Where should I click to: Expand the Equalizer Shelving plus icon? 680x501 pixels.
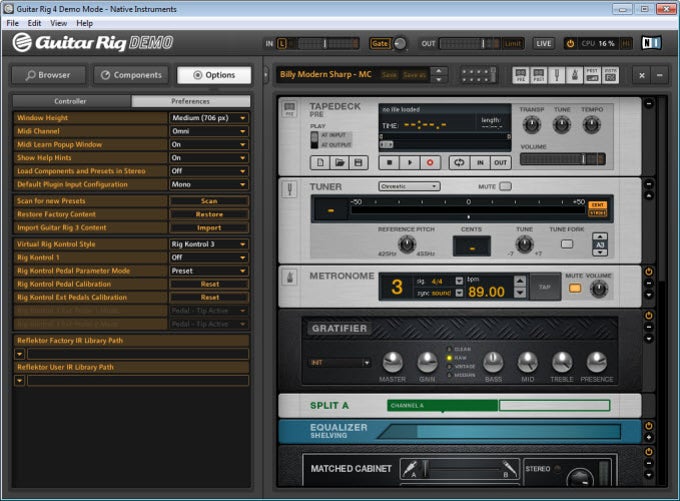(x=649, y=438)
